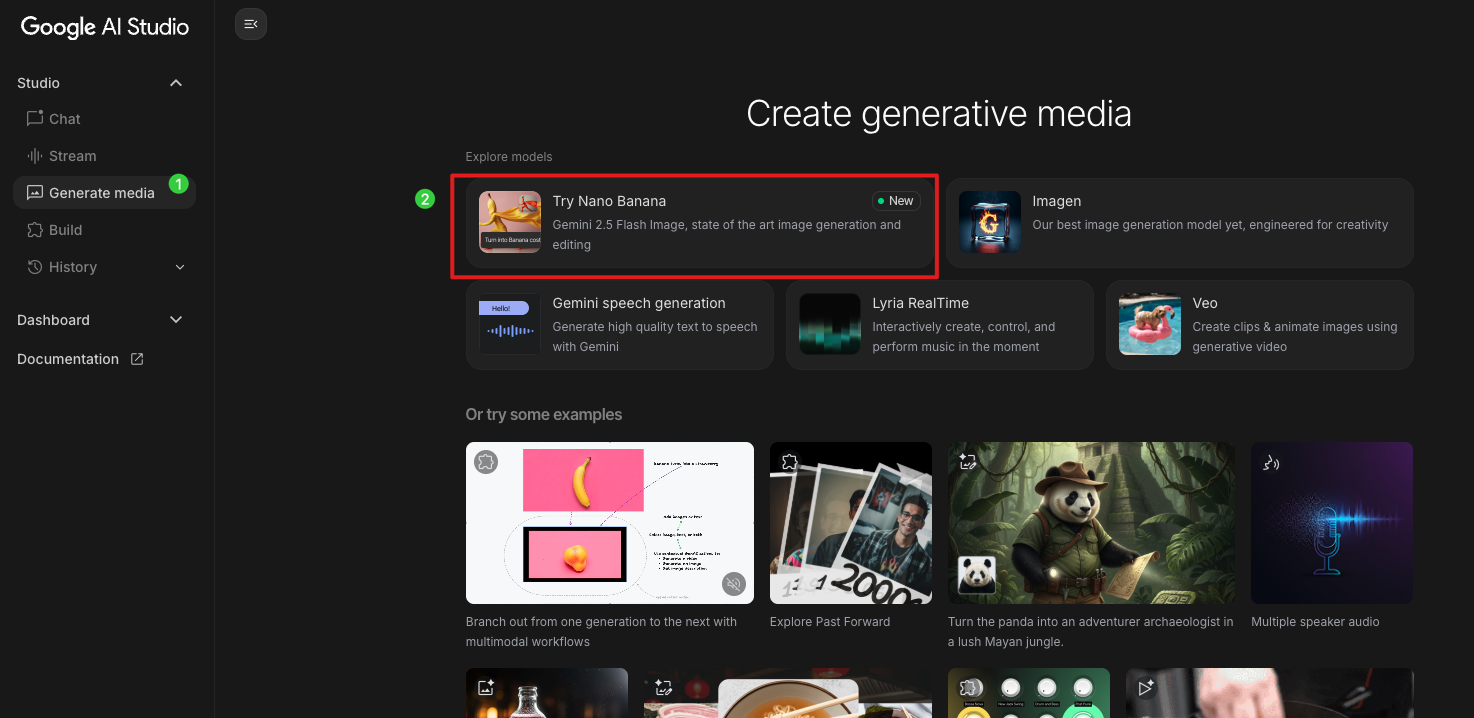Screen dimensions: 1474x718
Task: Open the panda archaeologist example image
Action: [x=1091, y=523]
